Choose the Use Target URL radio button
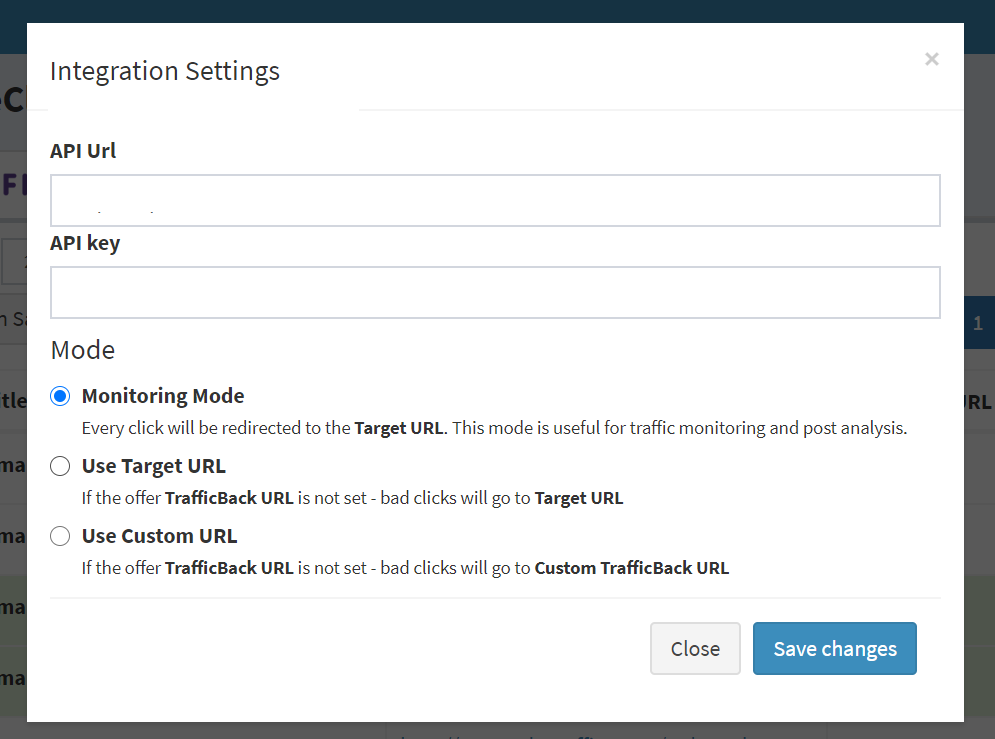Viewport: 995px width, 739px height. pyautogui.click(x=61, y=466)
